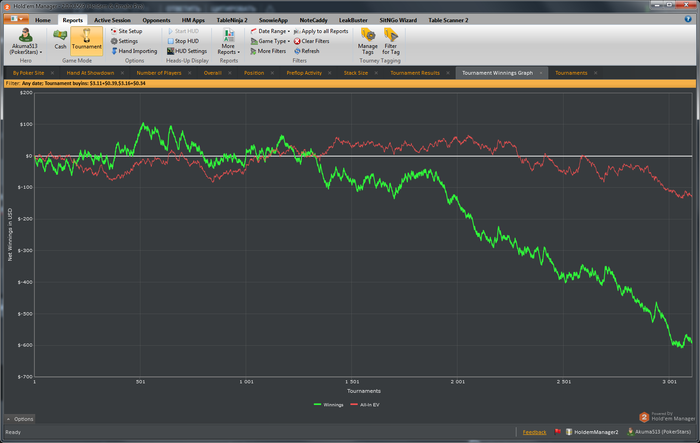Select the Number of Players report tab
Screen dimensions: 700x443
tap(159, 73)
